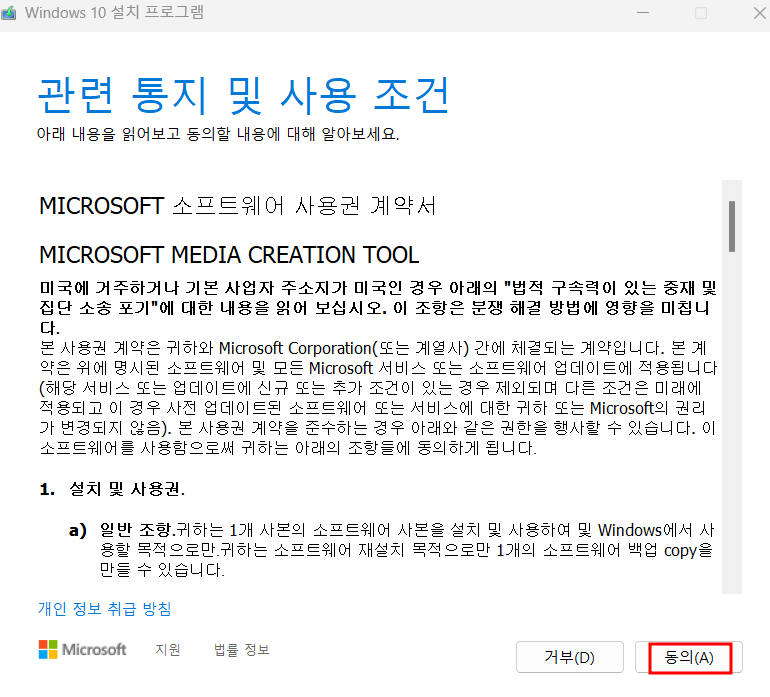Click the '1. 설치 및 사용권.' section heading

click(x=112, y=489)
